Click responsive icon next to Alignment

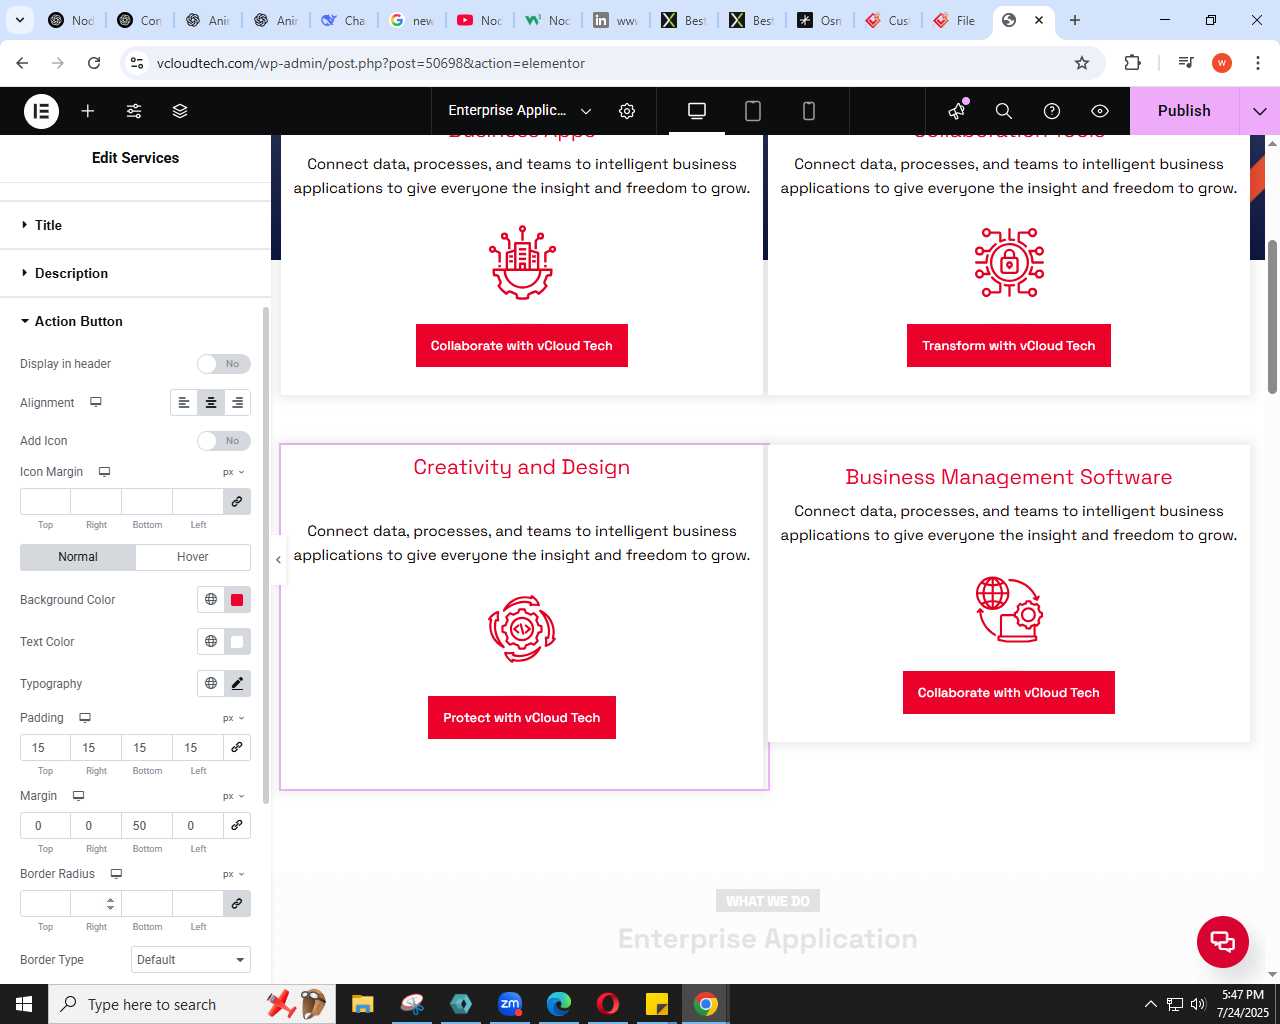point(96,402)
